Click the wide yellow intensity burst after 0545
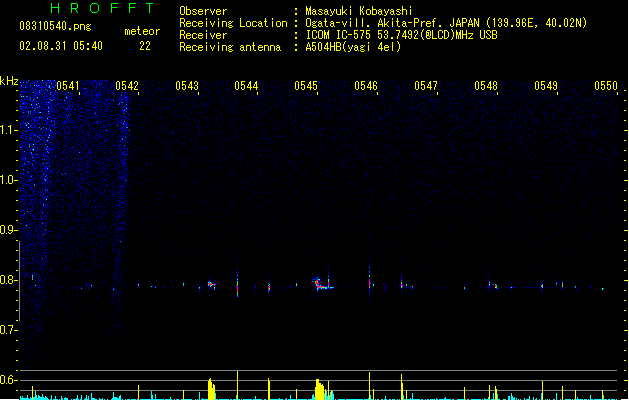629x400 pixels. [x=320, y=389]
